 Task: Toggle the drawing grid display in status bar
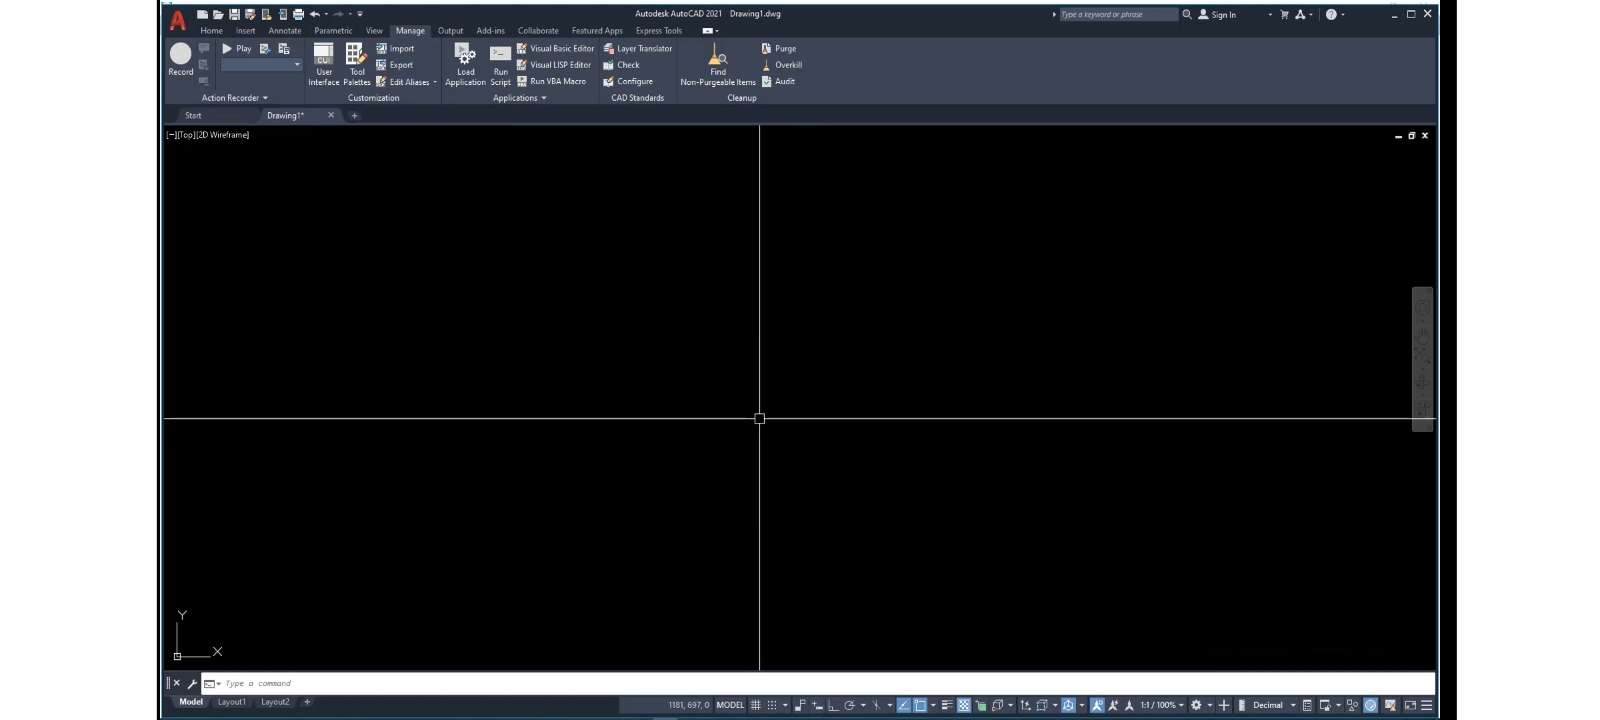(x=755, y=705)
